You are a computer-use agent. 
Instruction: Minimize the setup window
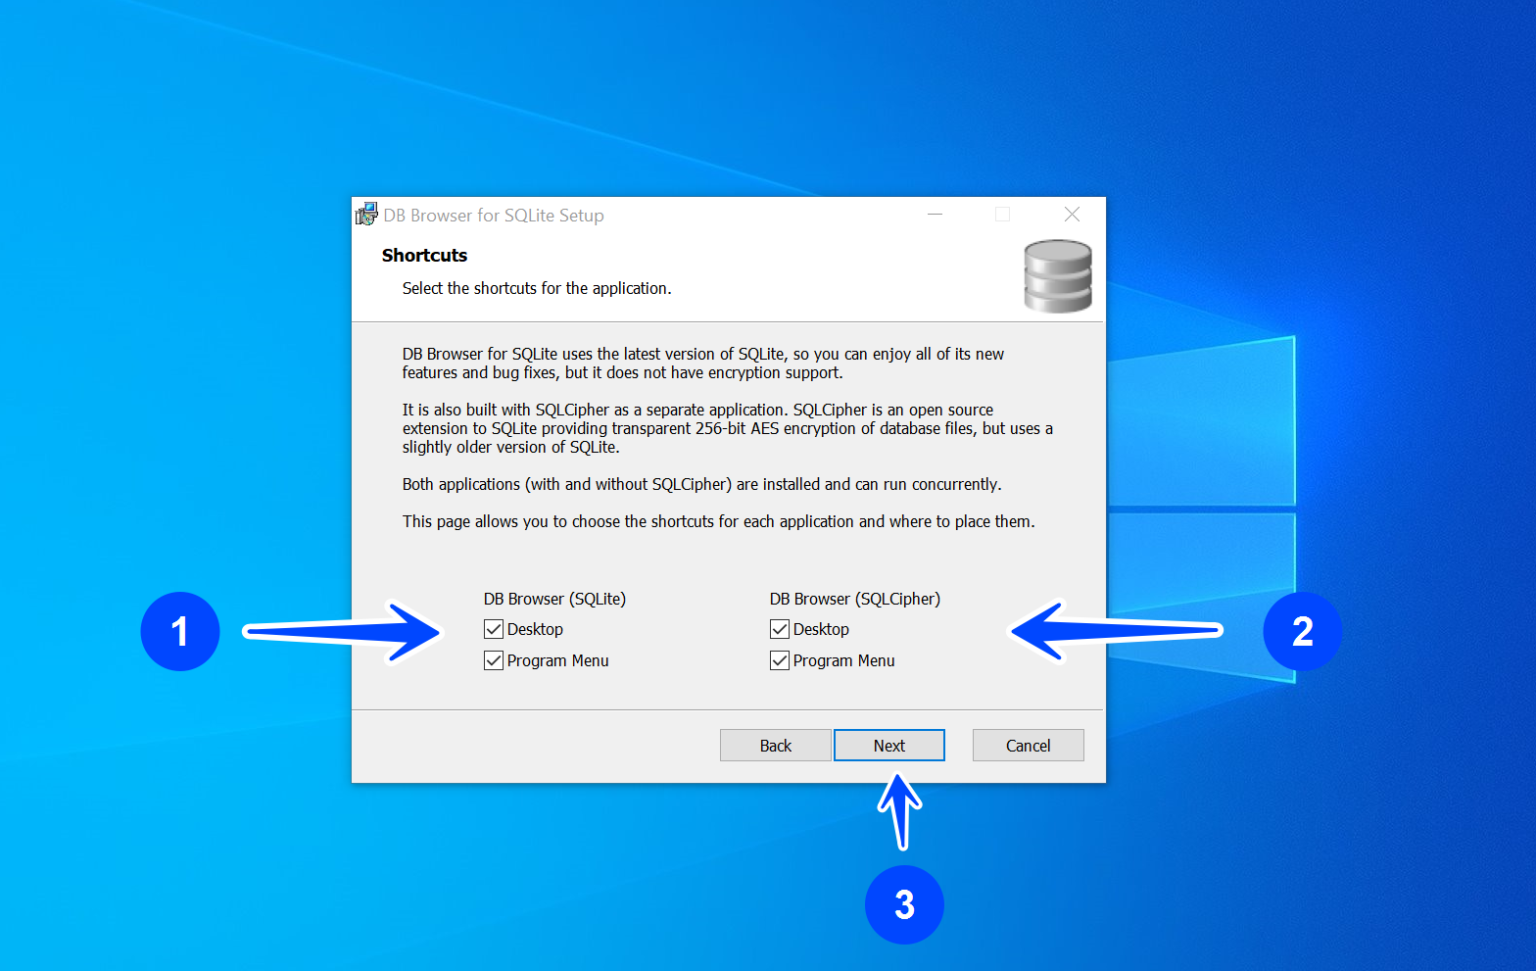[935, 214]
